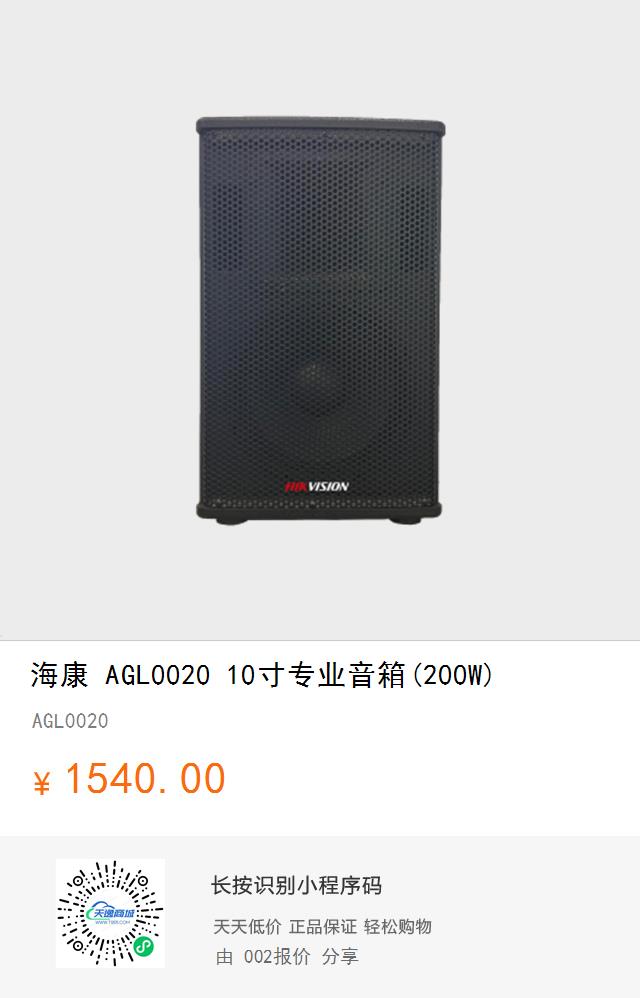640x998 pixels.
Task: Click the 002报价 sharer name
Action: pos(277,957)
